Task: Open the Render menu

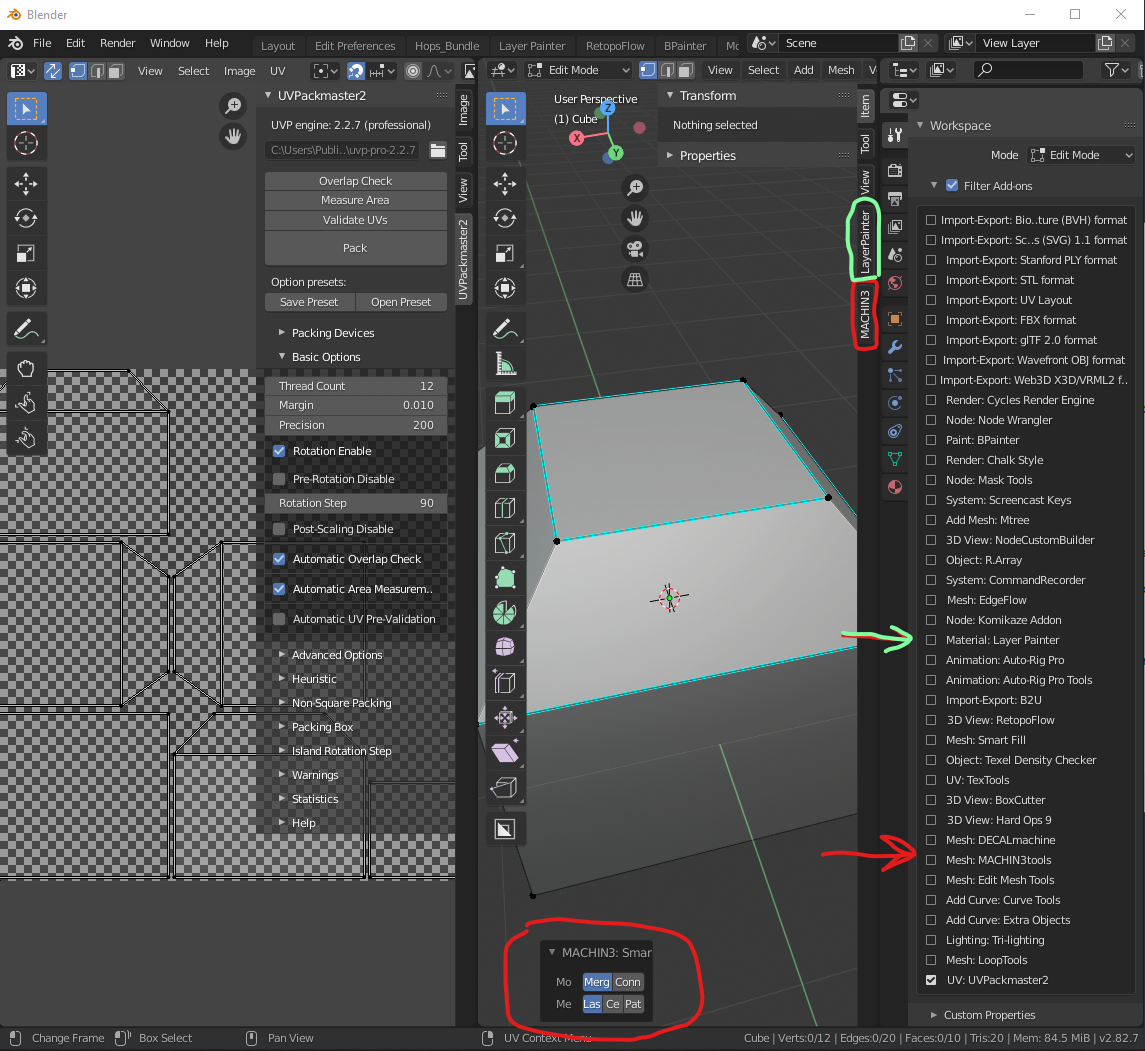Action: 118,43
